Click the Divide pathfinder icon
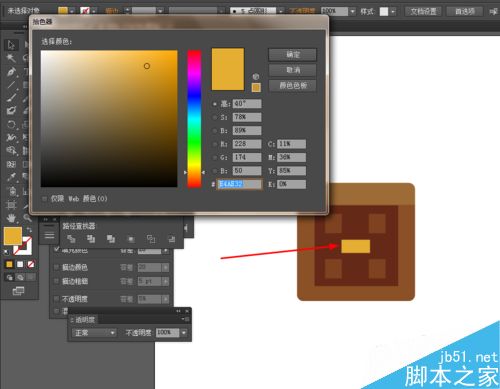Viewport: 500px width, 389px height. click(x=71, y=239)
